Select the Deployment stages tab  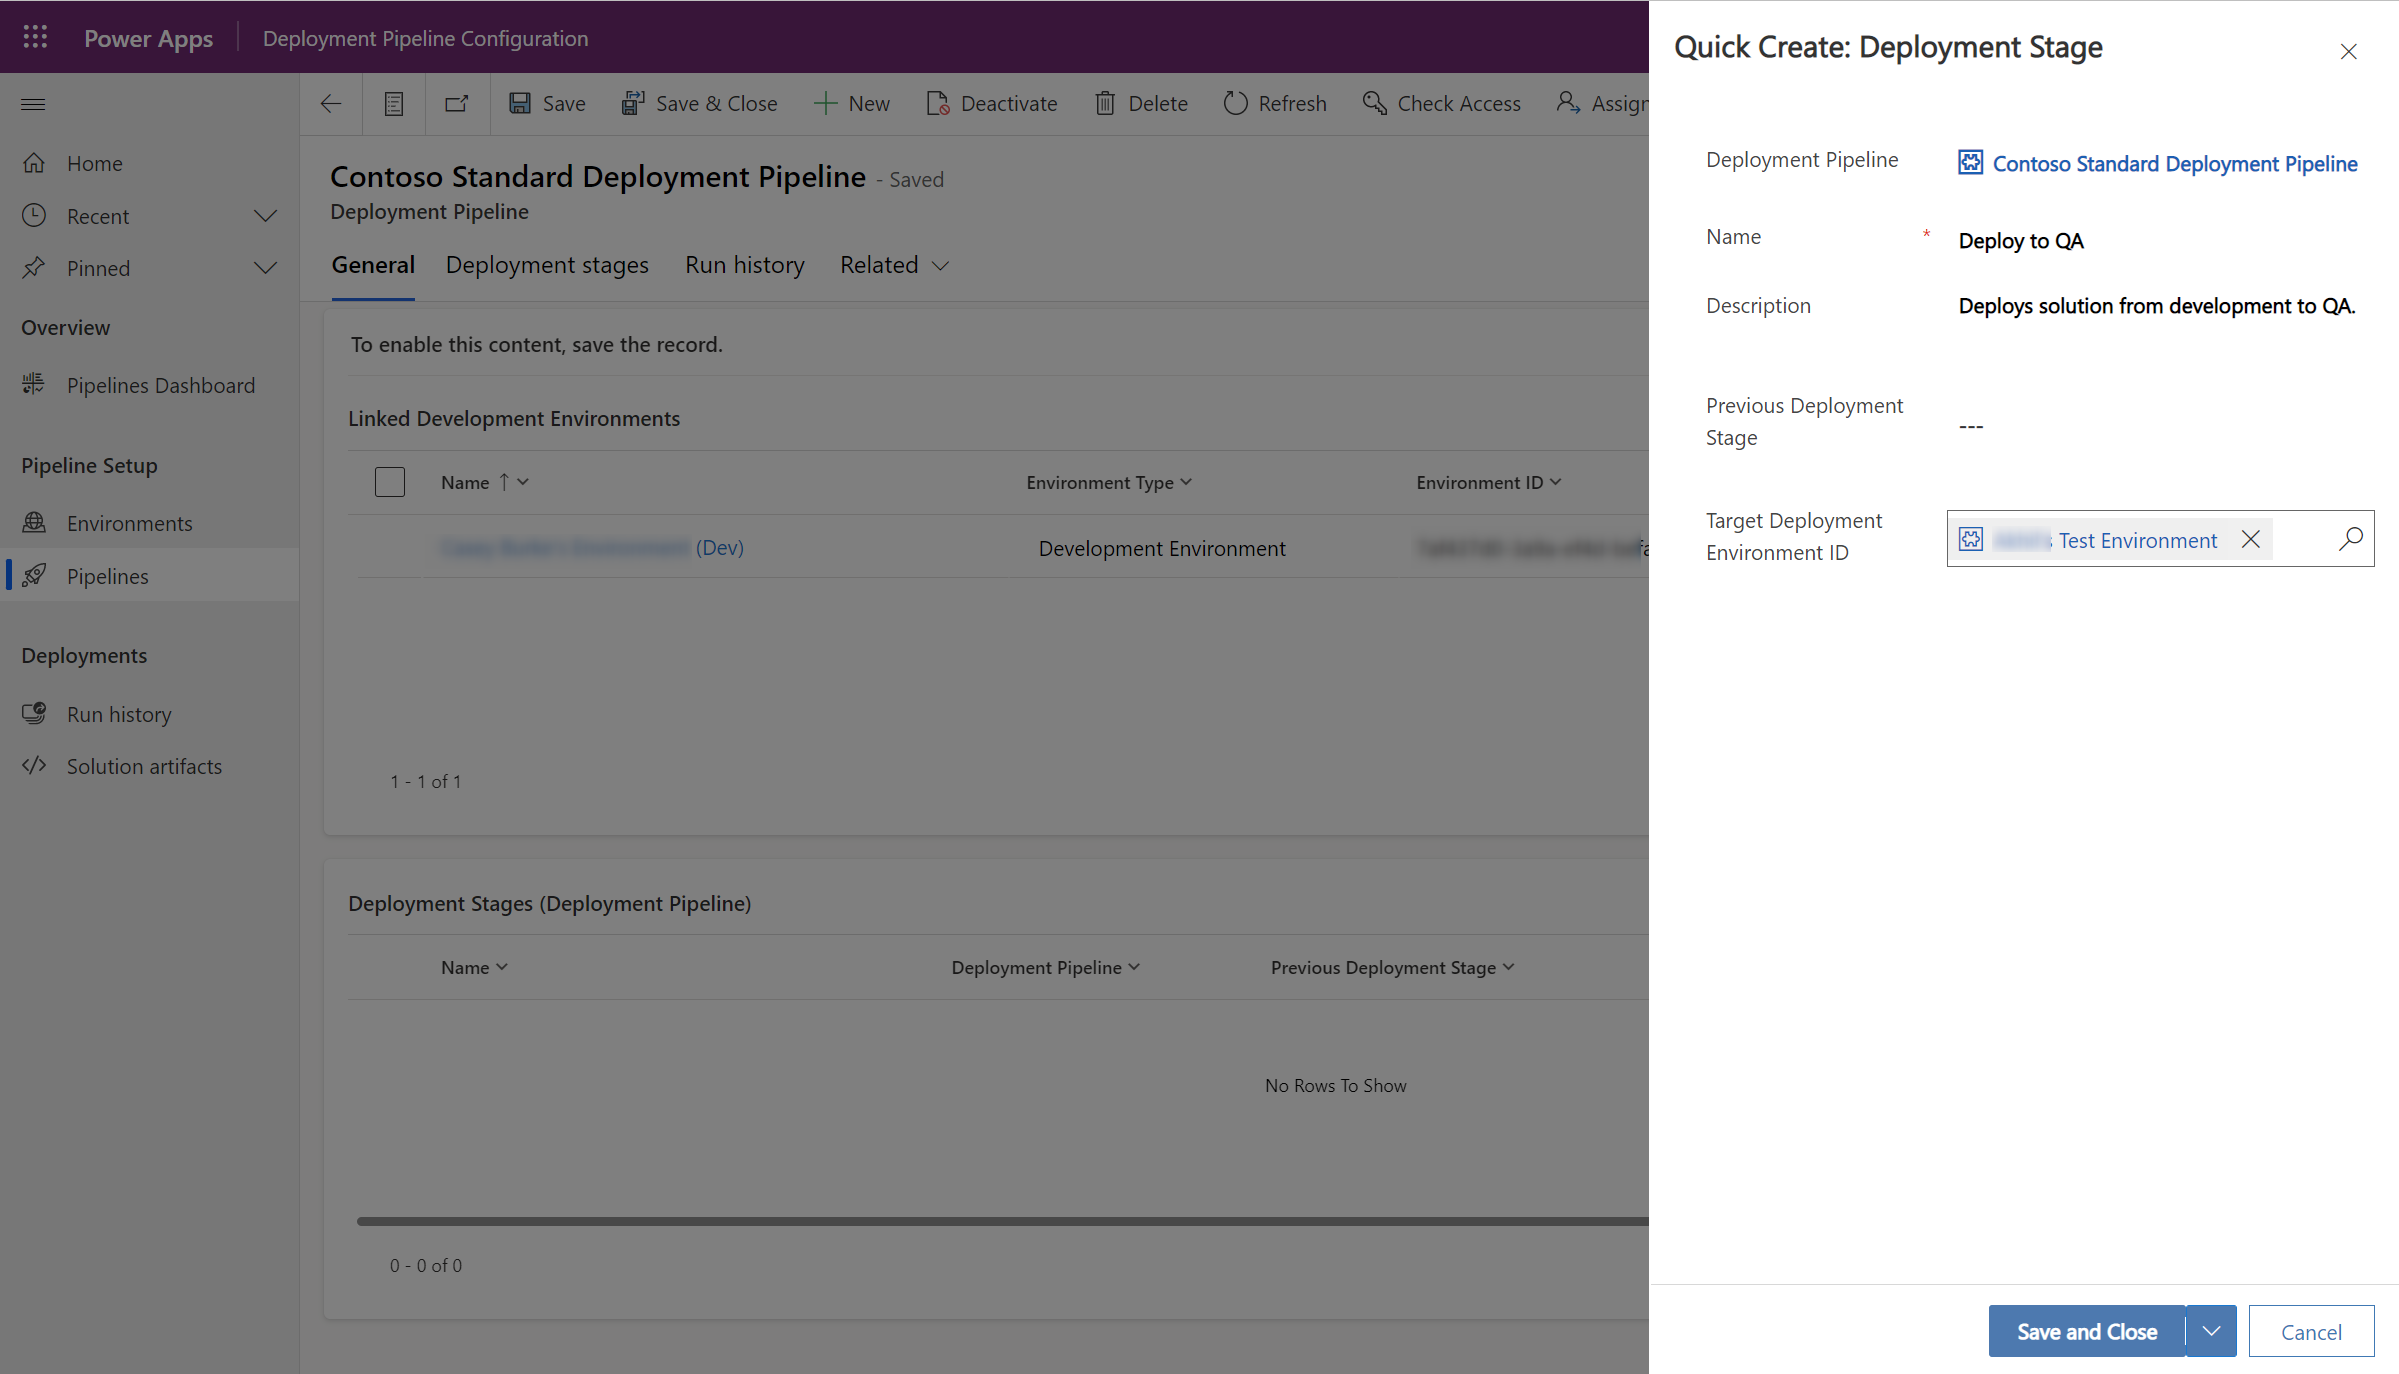pyautogui.click(x=547, y=264)
